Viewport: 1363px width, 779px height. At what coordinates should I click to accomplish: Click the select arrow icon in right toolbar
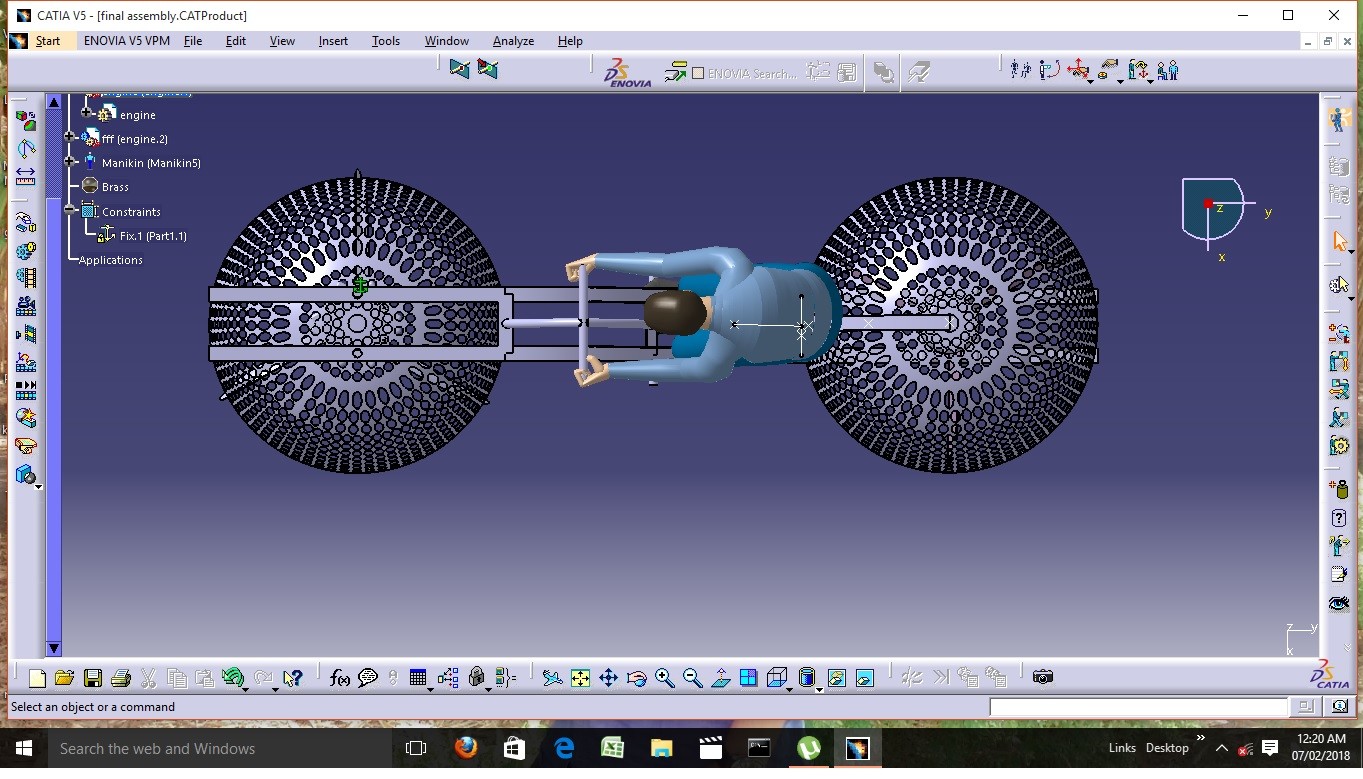pyautogui.click(x=1339, y=241)
